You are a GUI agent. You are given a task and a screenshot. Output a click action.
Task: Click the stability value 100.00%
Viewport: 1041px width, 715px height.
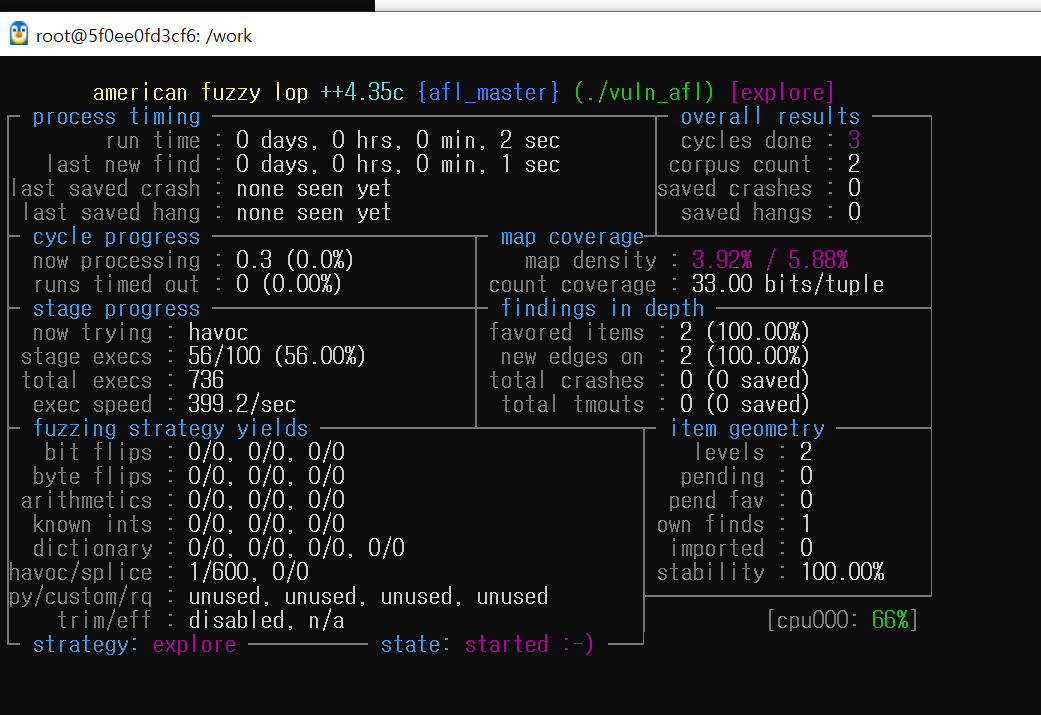(842, 572)
